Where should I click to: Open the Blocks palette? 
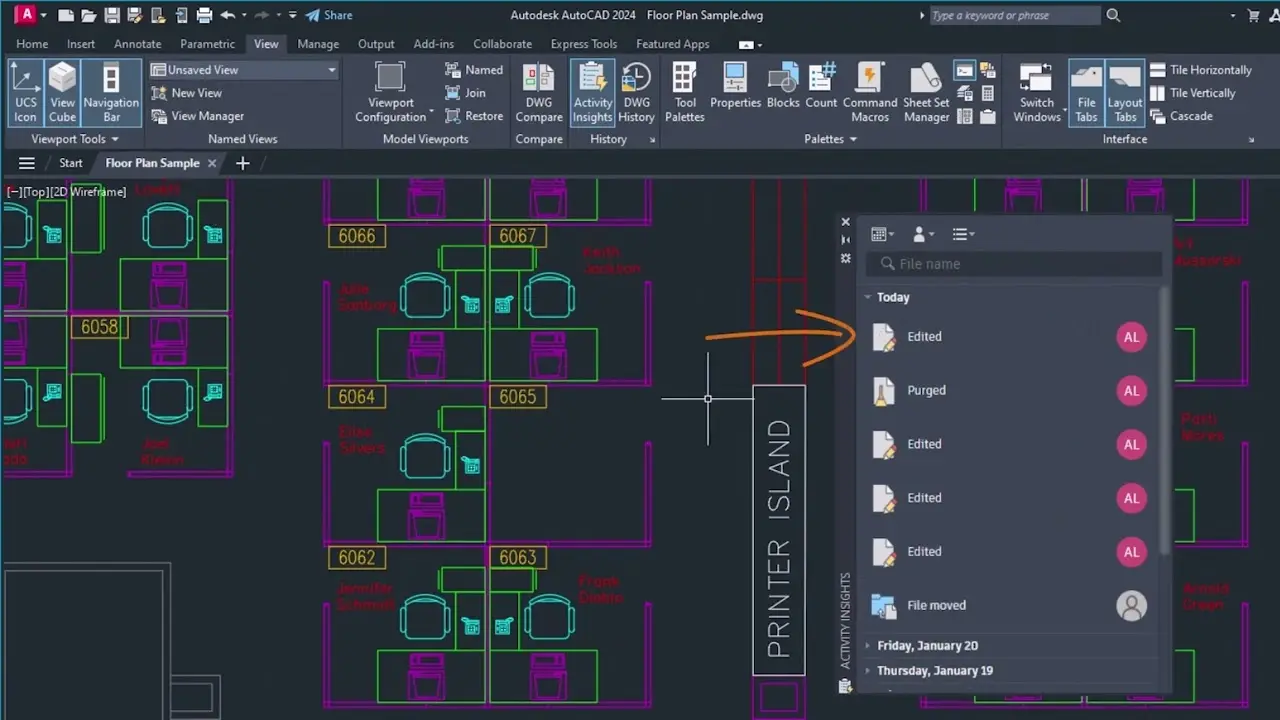coord(783,86)
